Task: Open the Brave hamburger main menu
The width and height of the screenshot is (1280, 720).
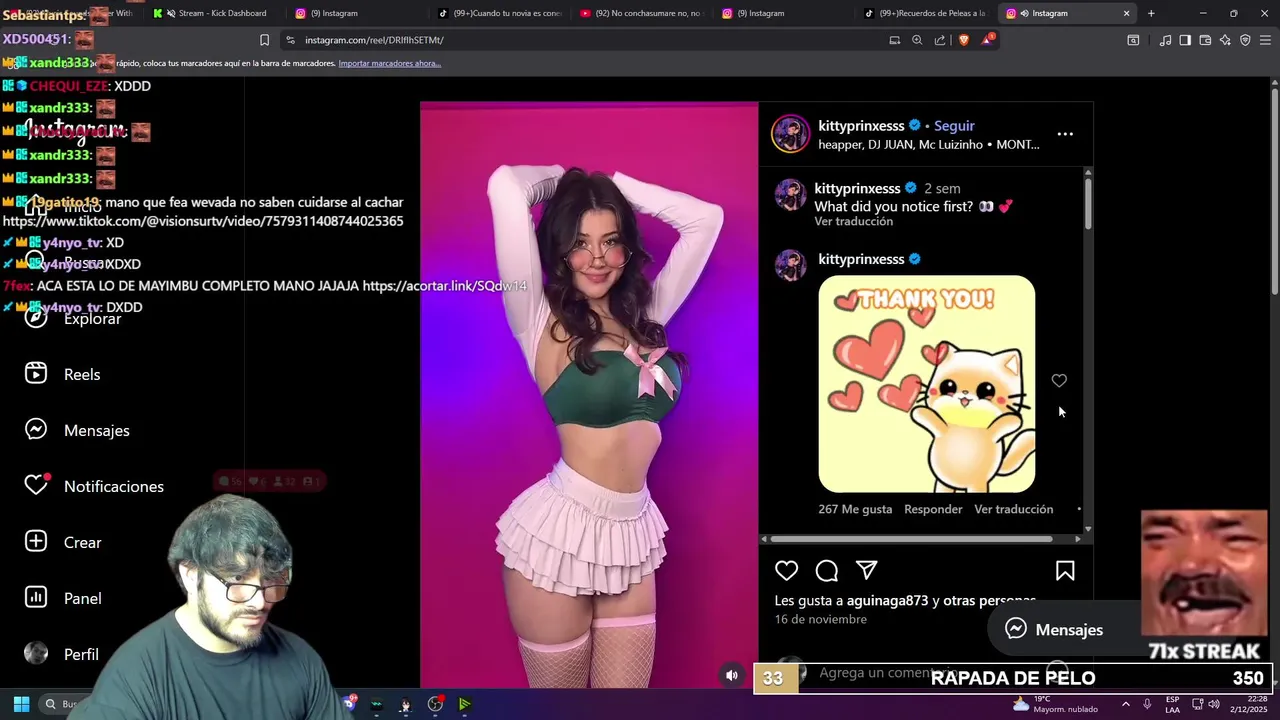Action: coord(1265,40)
